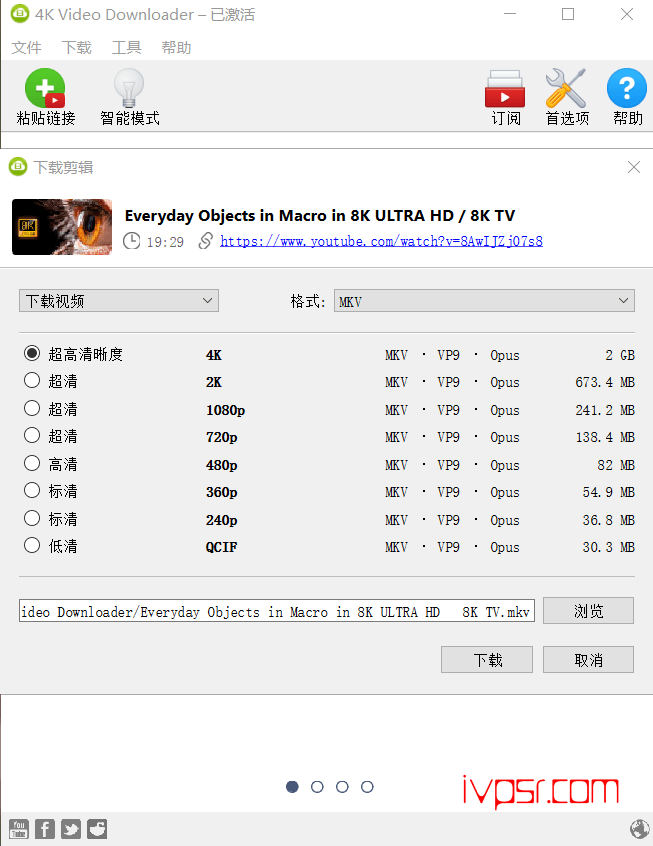The width and height of the screenshot is (653, 846).
Task: Select the 标清 360p quality option
Action: click(x=32, y=490)
